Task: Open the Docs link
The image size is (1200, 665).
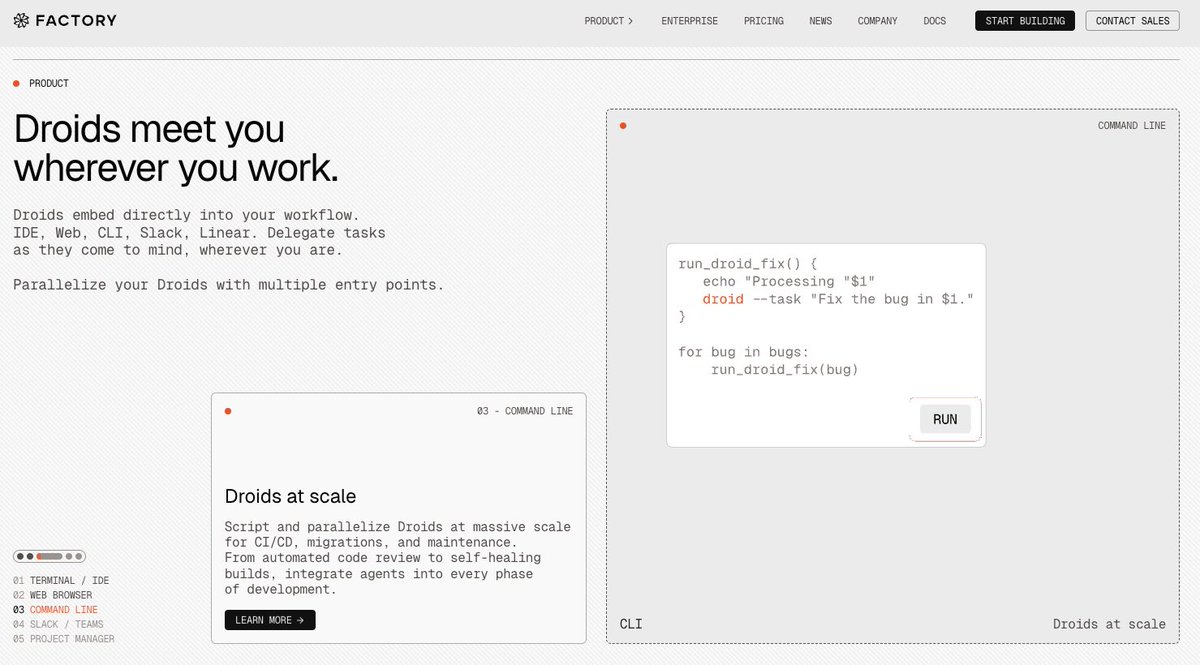Action: tap(935, 21)
